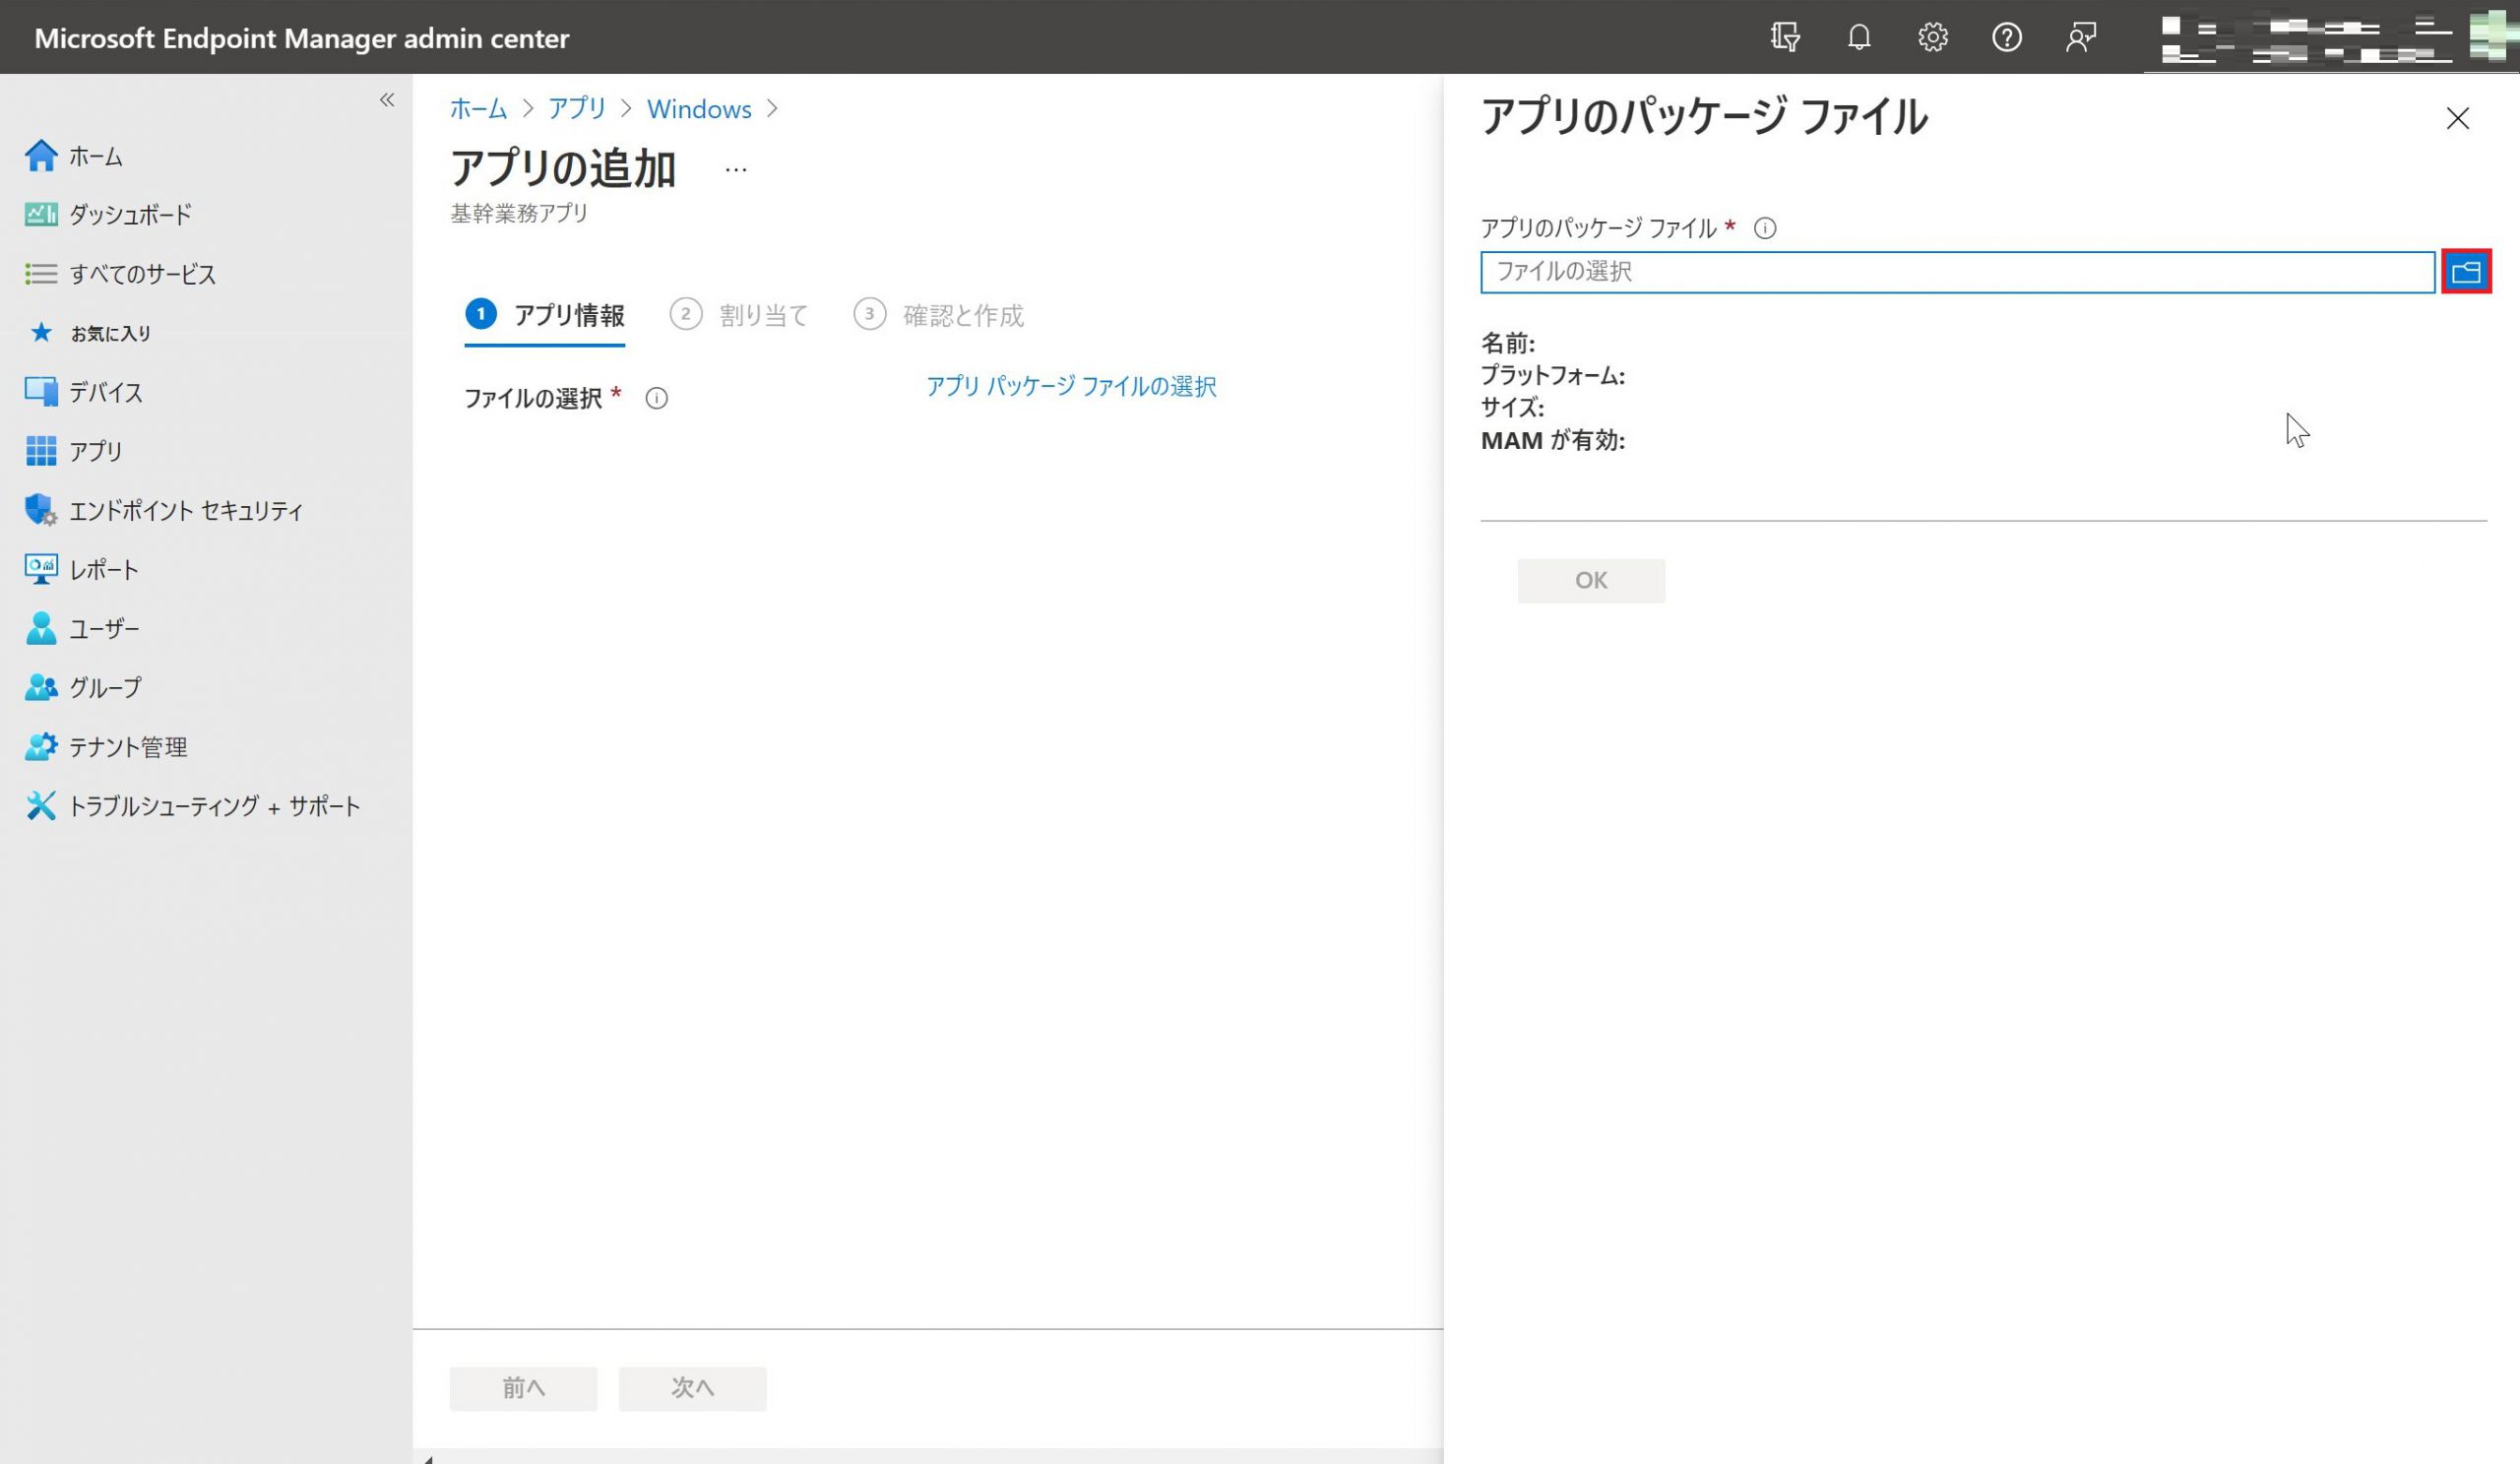Open the feedback person icon

pyautogui.click(x=2080, y=37)
